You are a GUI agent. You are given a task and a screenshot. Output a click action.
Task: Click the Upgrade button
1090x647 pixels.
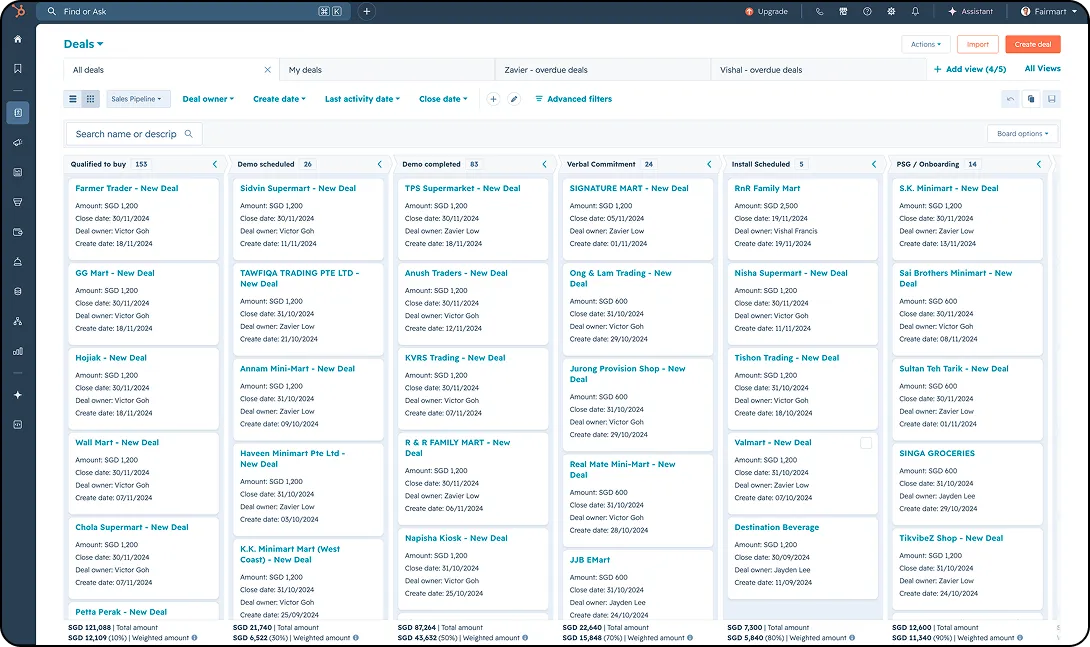click(766, 11)
